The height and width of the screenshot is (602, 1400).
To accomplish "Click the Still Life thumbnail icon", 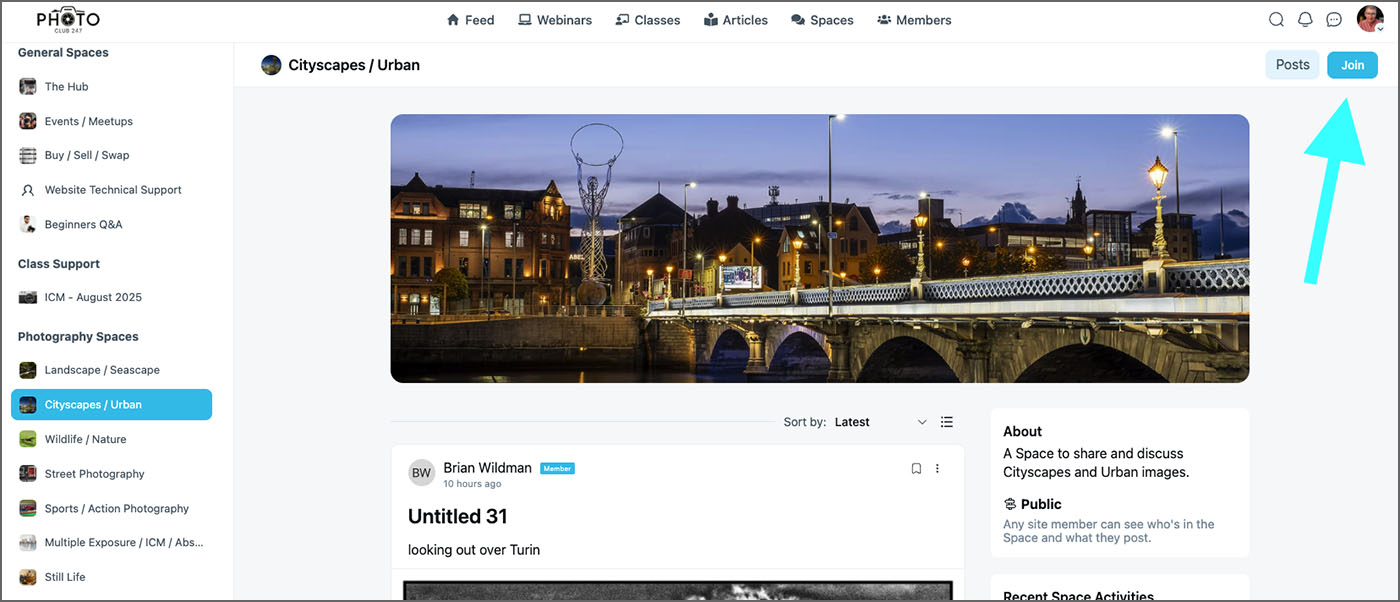I will [28, 577].
